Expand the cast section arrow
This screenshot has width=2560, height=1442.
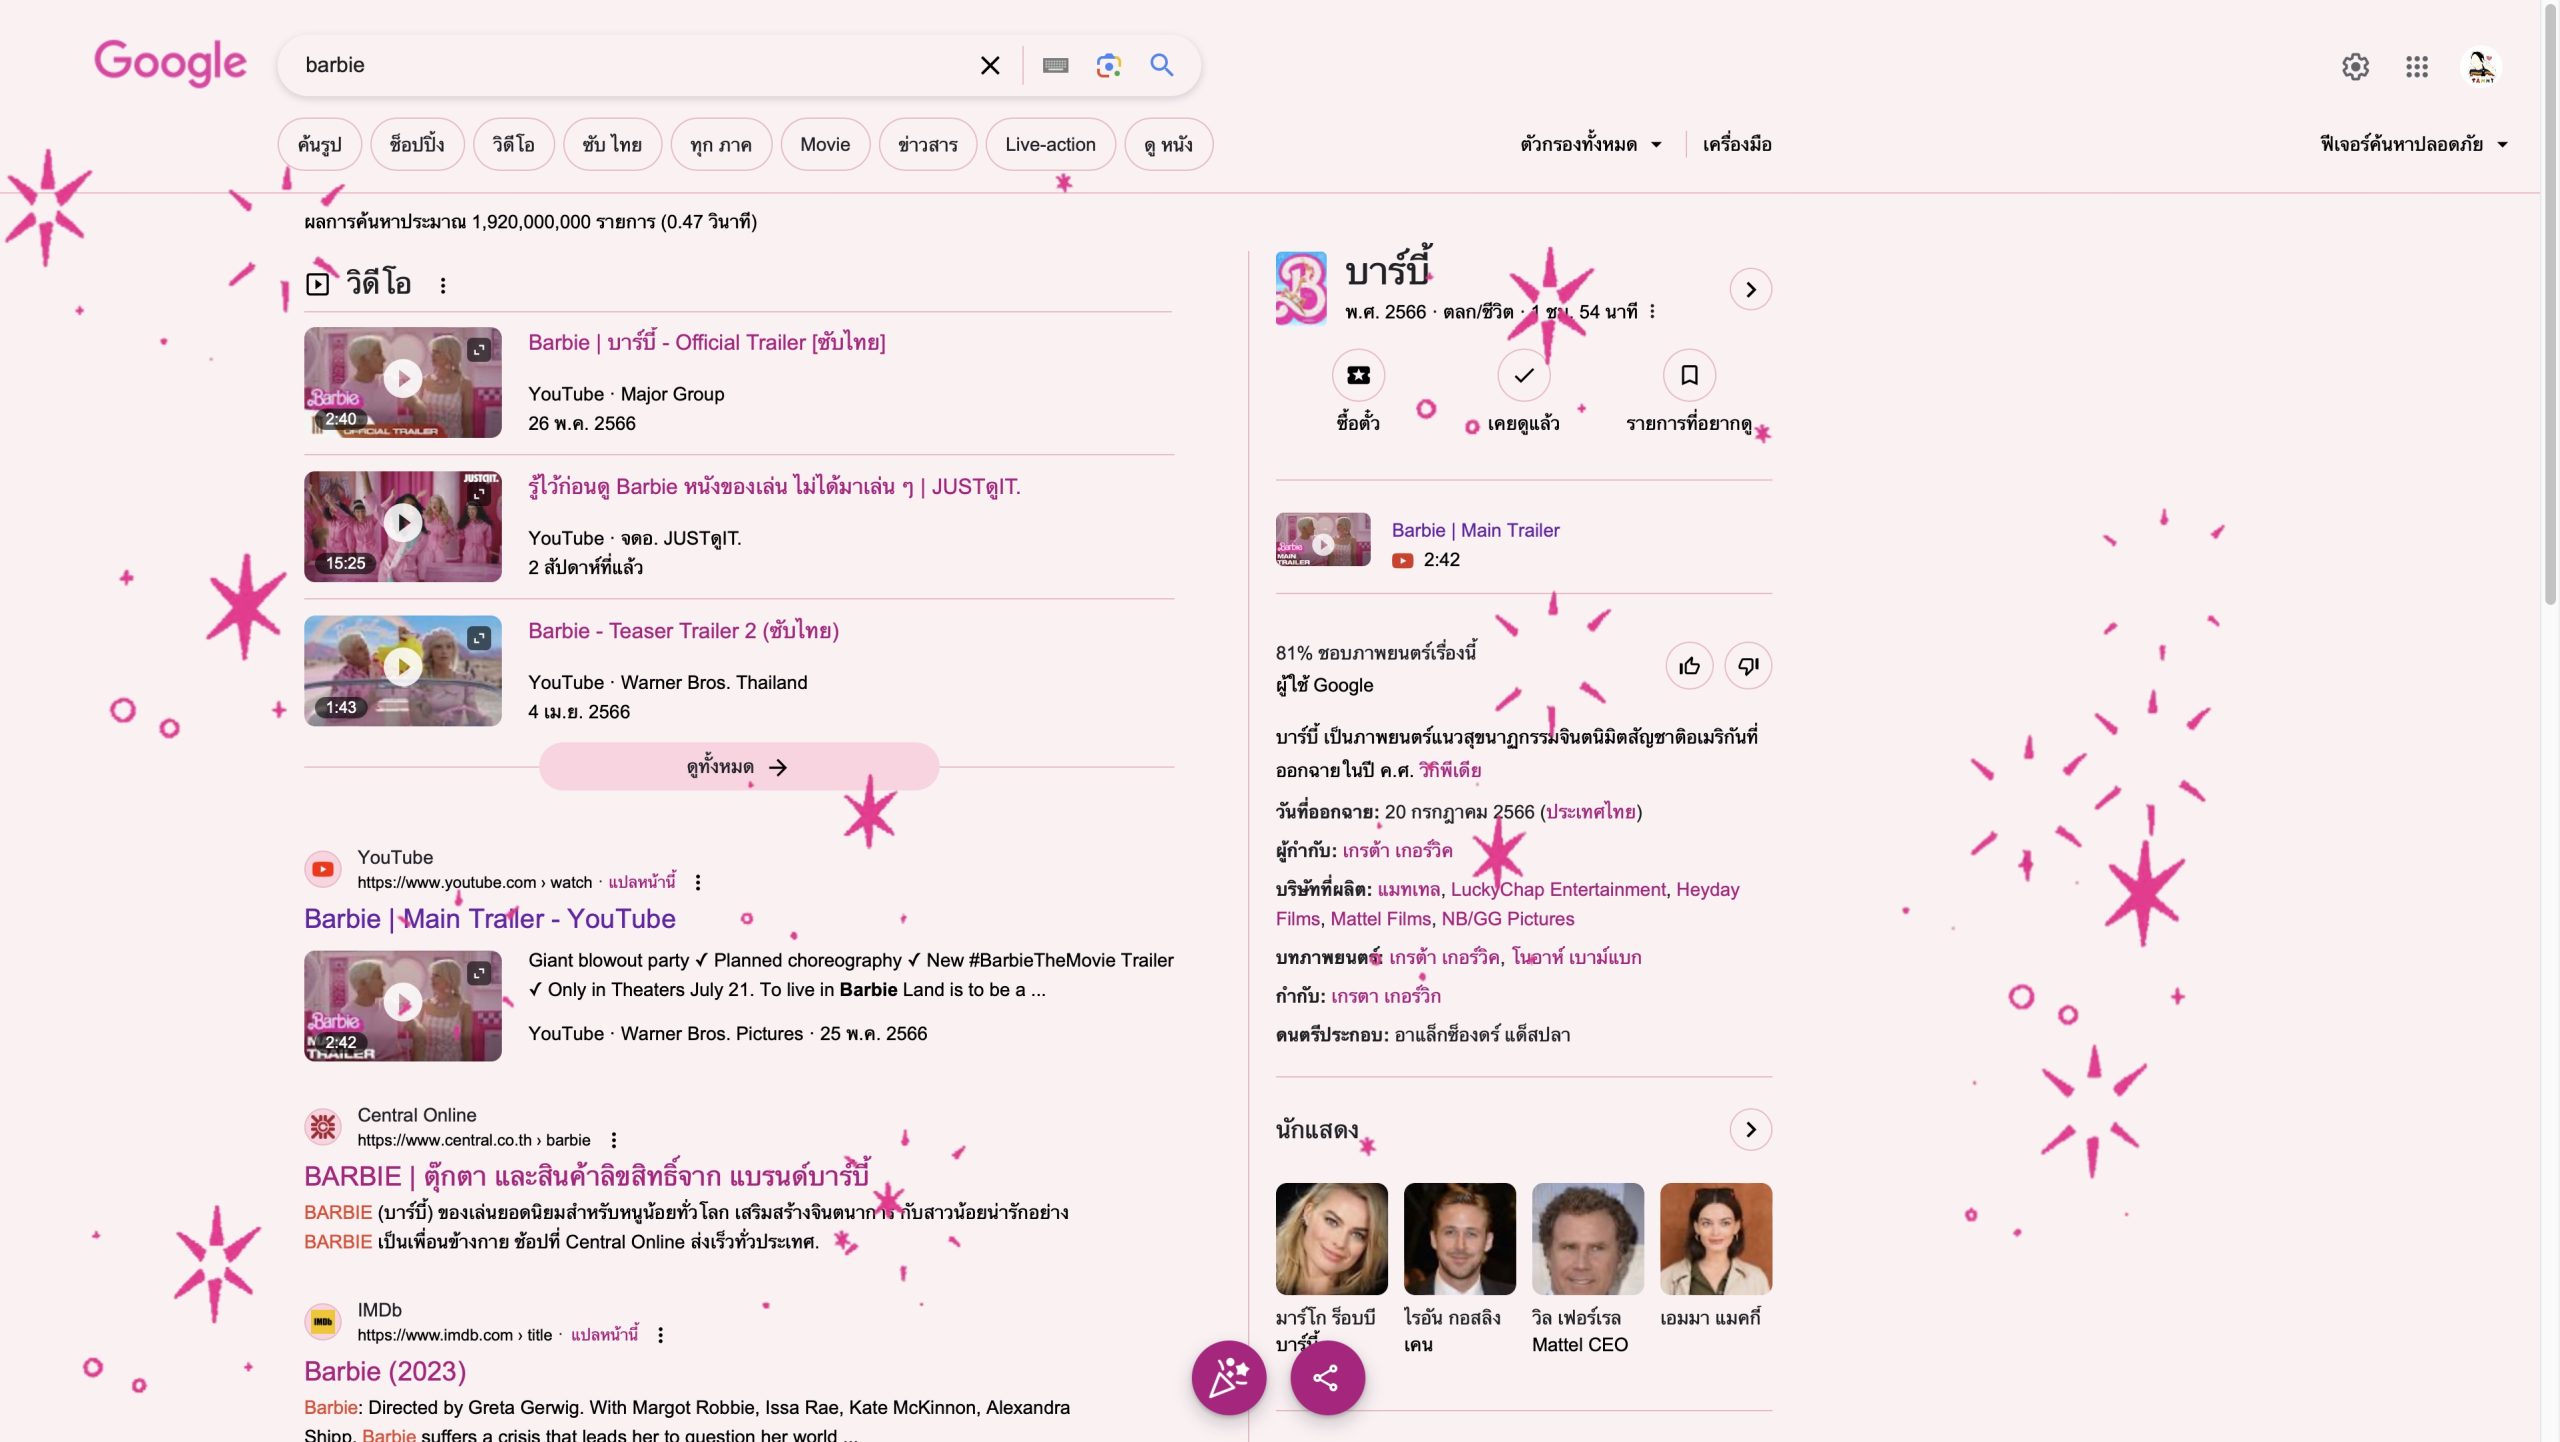[1750, 1129]
